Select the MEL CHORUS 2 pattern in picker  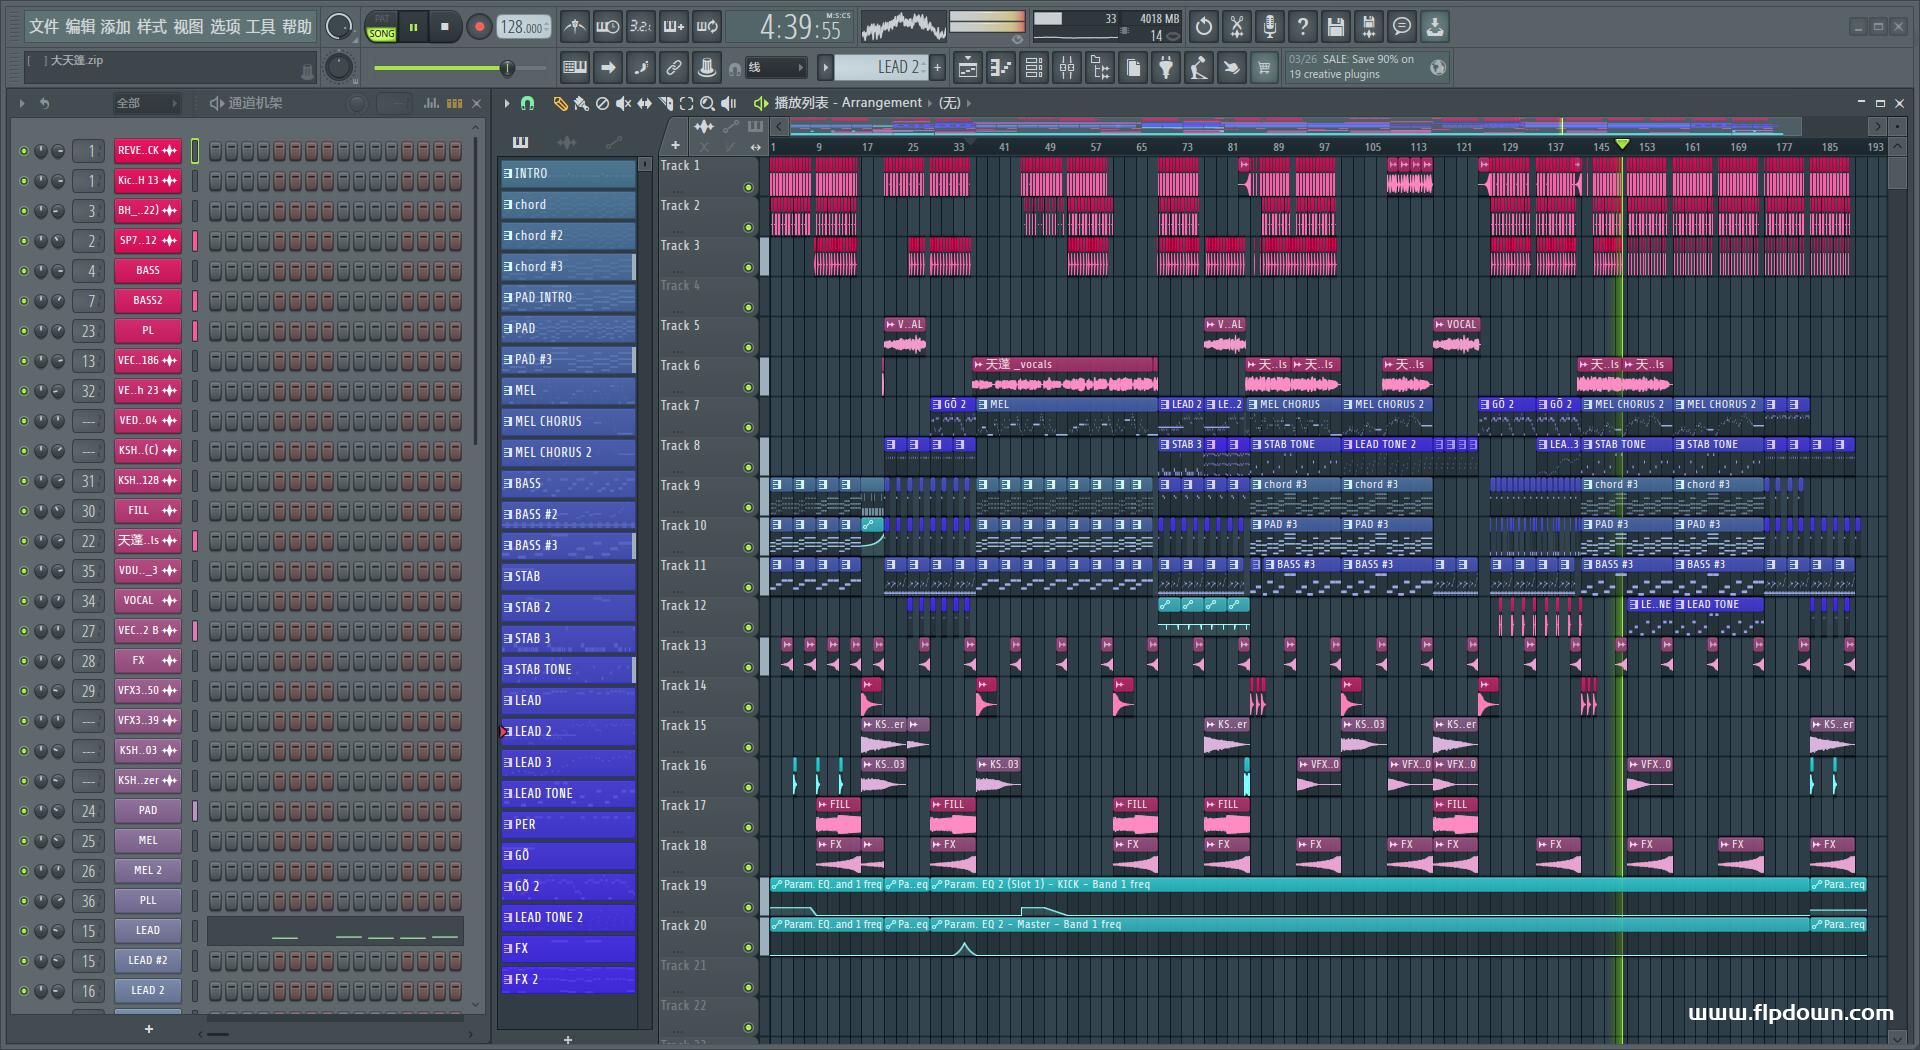click(x=568, y=452)
